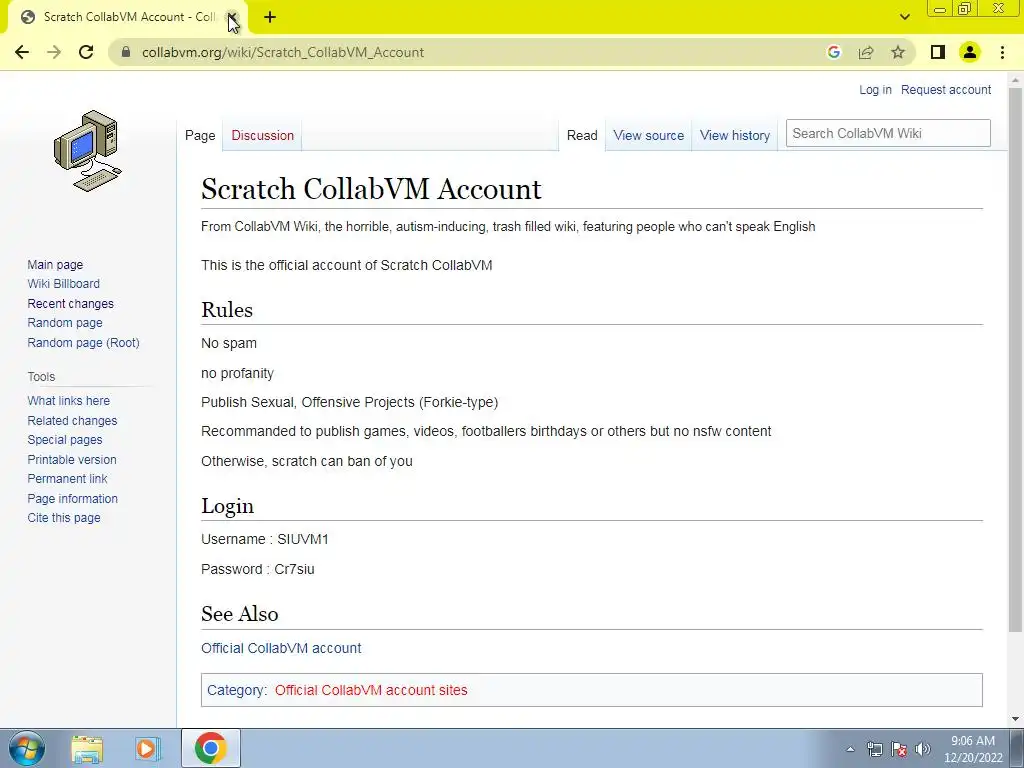Launch Windows Media Player from taskbar

pyautogui.click(x=148, y=748)
